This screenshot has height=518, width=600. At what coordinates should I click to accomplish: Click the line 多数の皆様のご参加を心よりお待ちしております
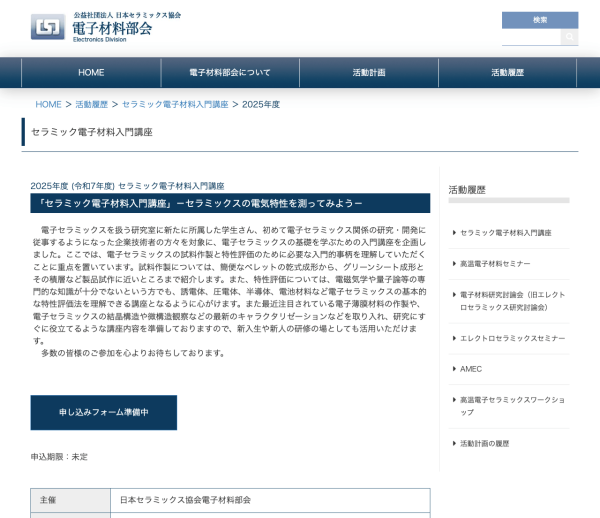coord(133,353)
